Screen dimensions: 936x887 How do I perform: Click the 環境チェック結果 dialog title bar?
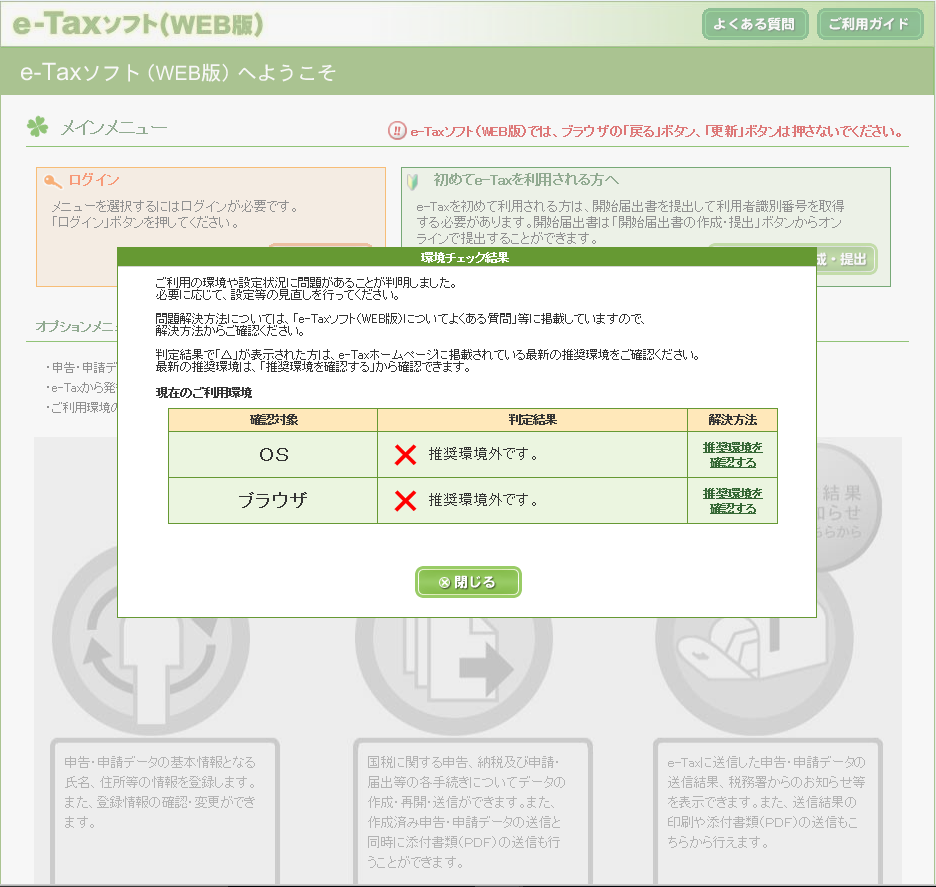tap(467, 257)
